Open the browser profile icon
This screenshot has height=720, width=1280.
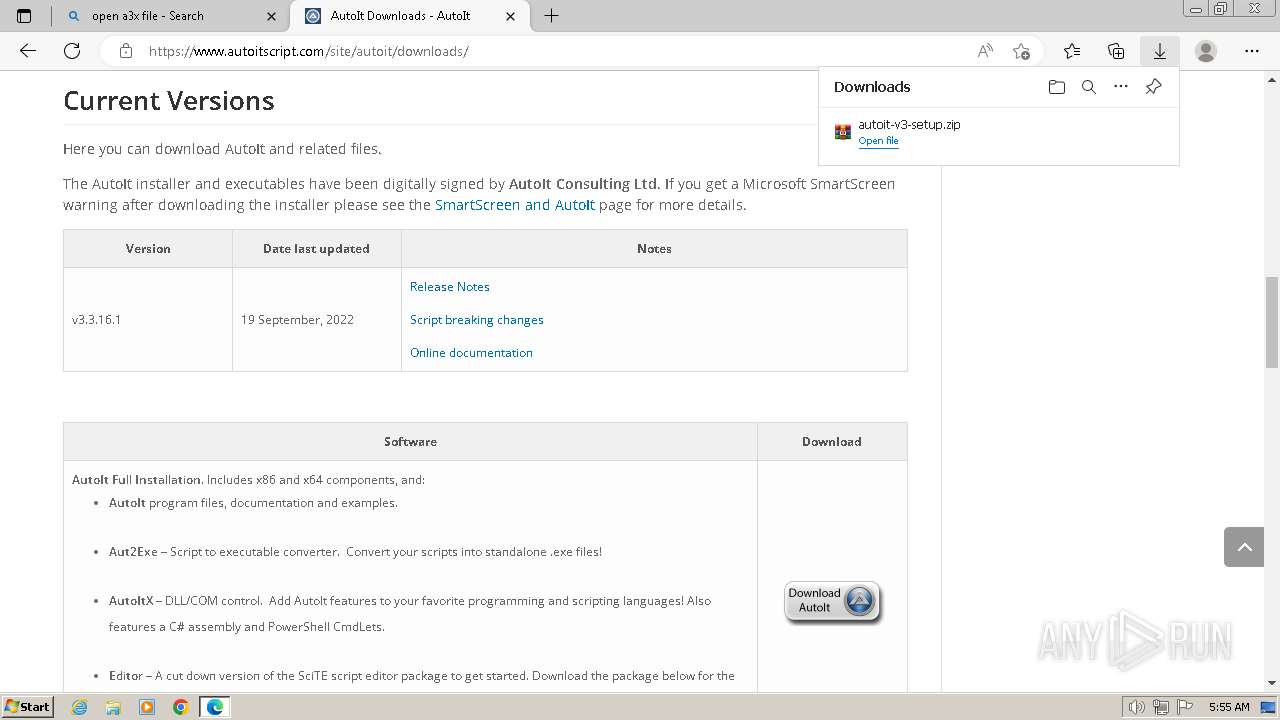(x=1206, y=51)
